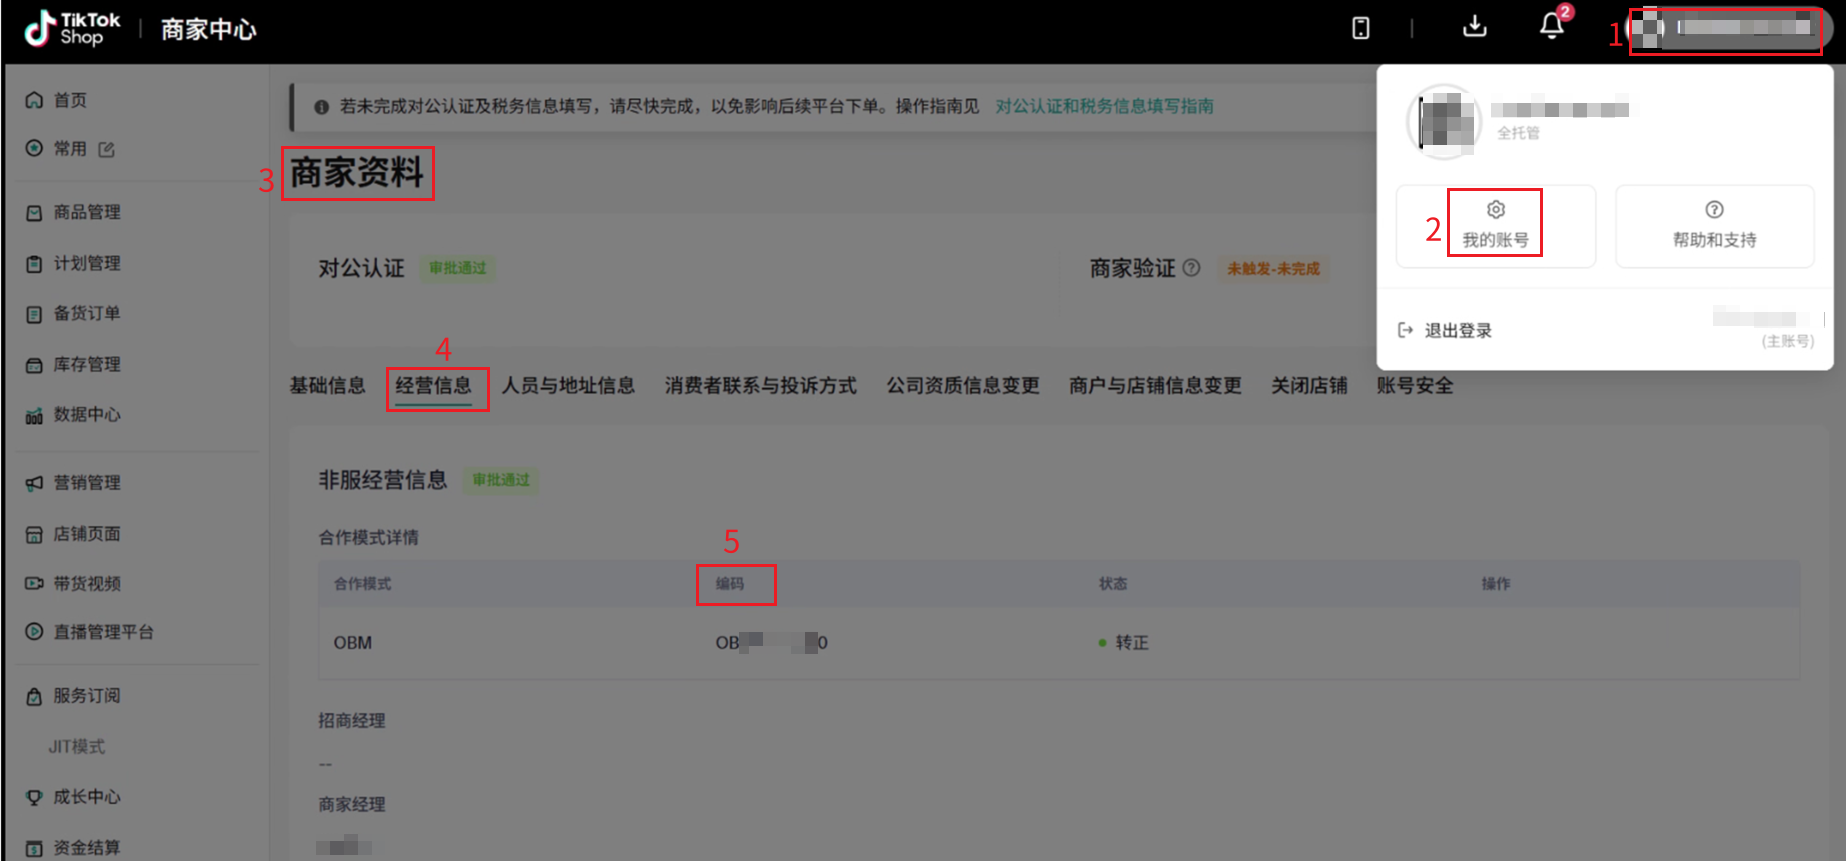The image size is (1846, 861).
Task: Open 帮助和支持 in account popup
Action: 1714,224
